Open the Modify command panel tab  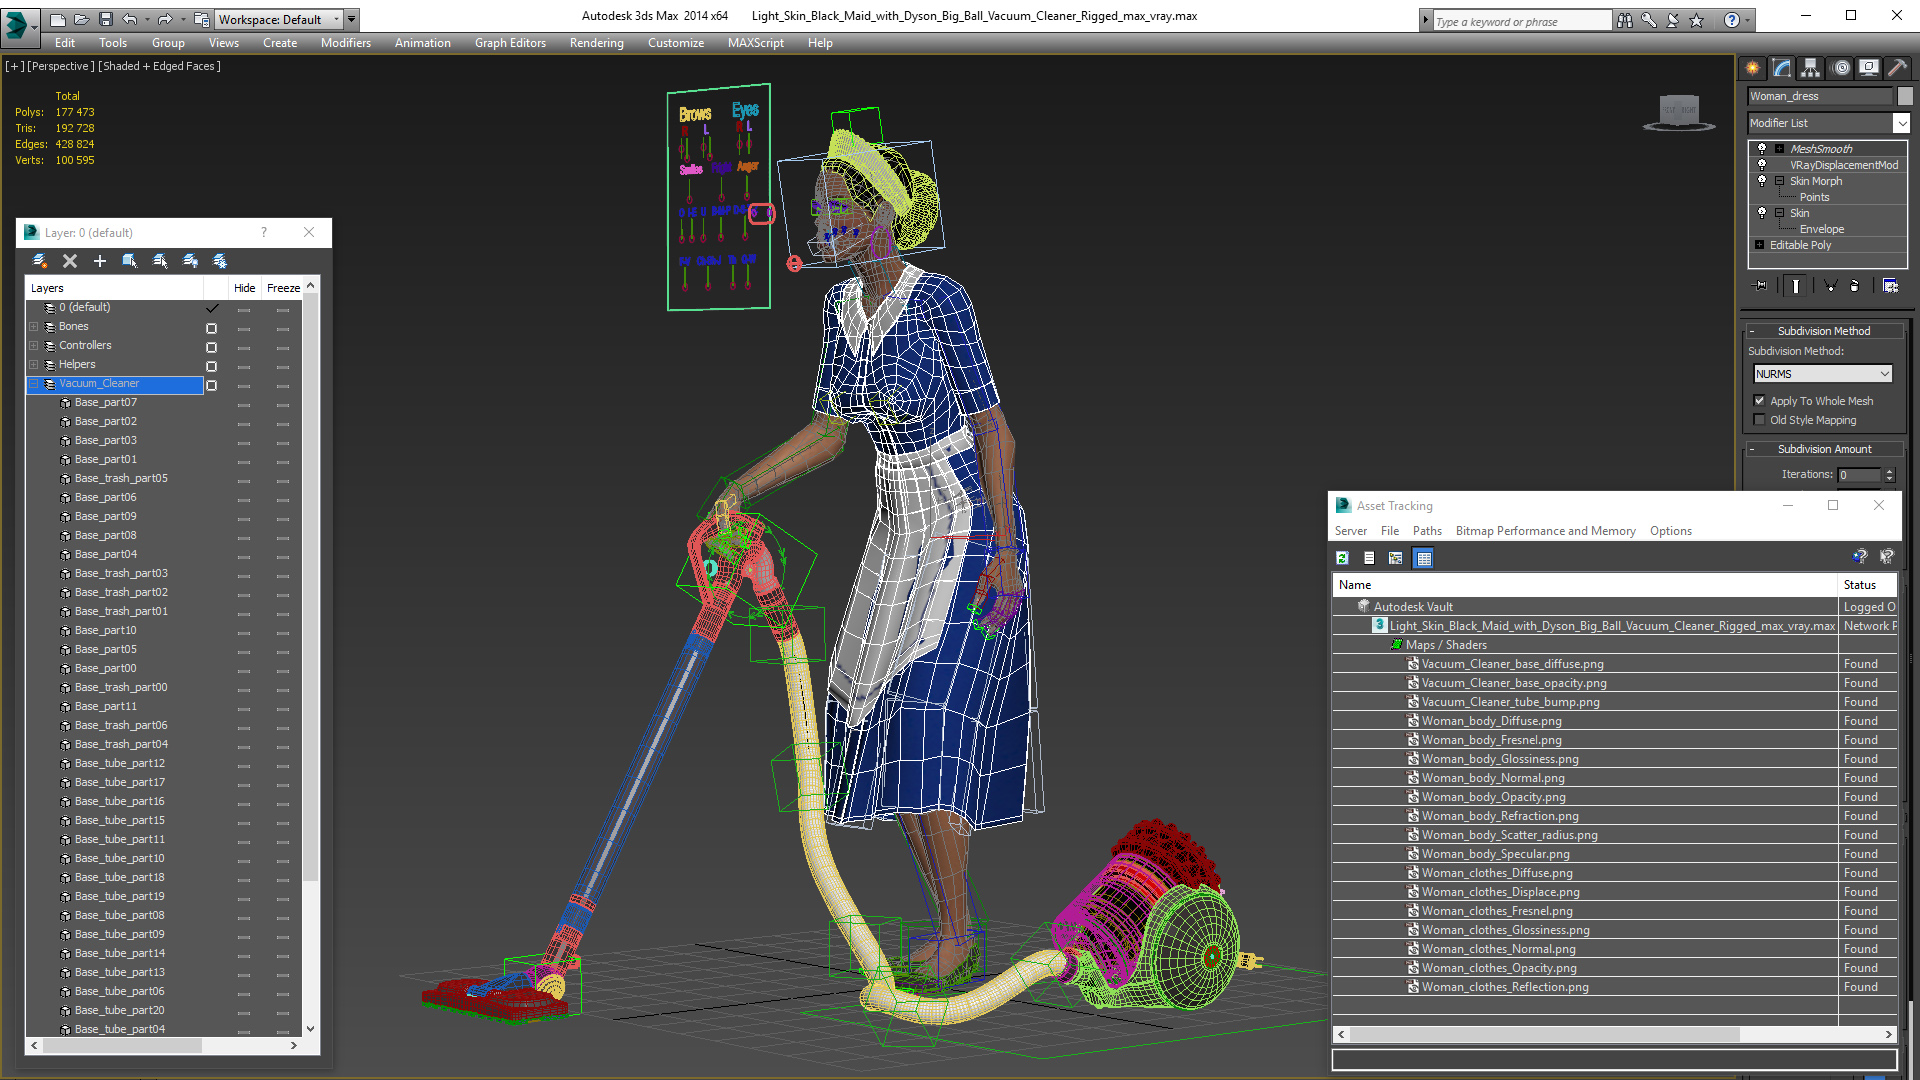click(1782, 68)
